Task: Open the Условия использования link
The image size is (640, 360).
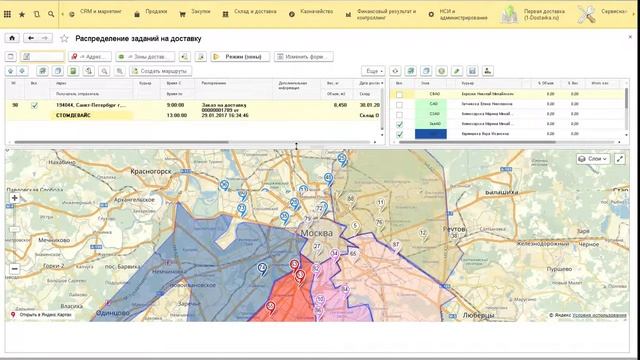Action: coord(599,315)
